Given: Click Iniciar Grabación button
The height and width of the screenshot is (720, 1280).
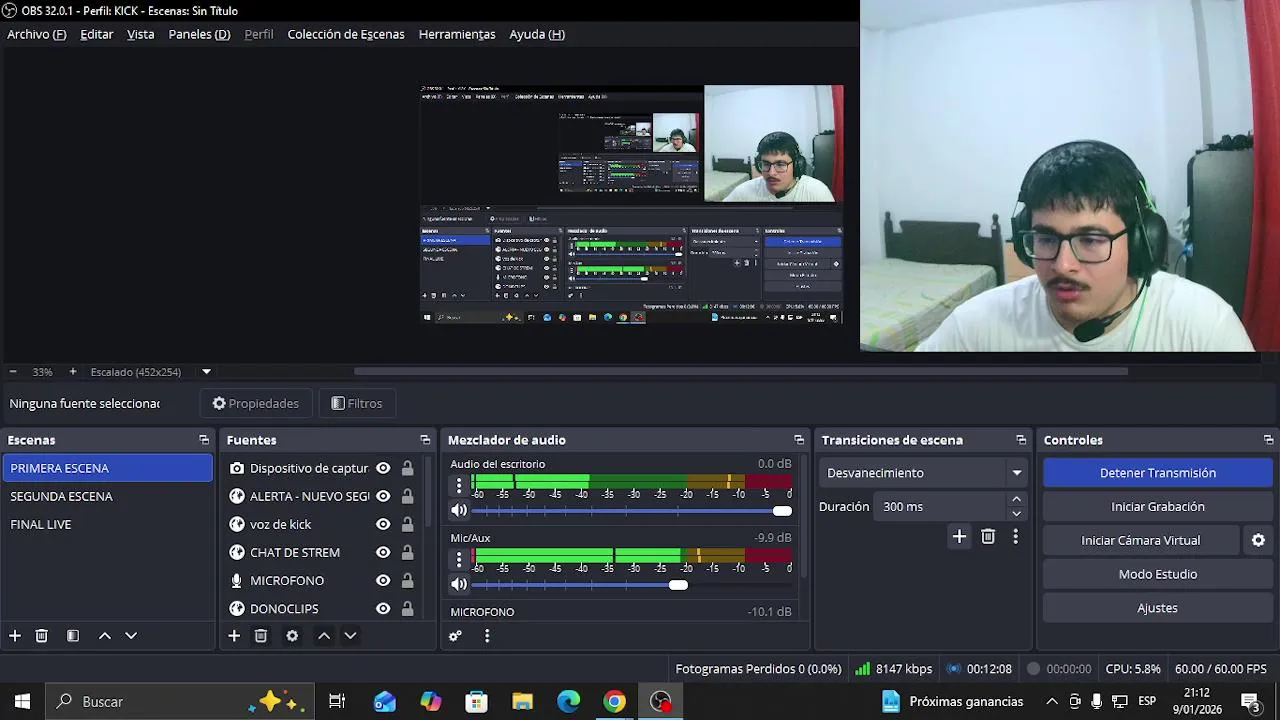Looking at the screenshot, I should point(1158,507).
